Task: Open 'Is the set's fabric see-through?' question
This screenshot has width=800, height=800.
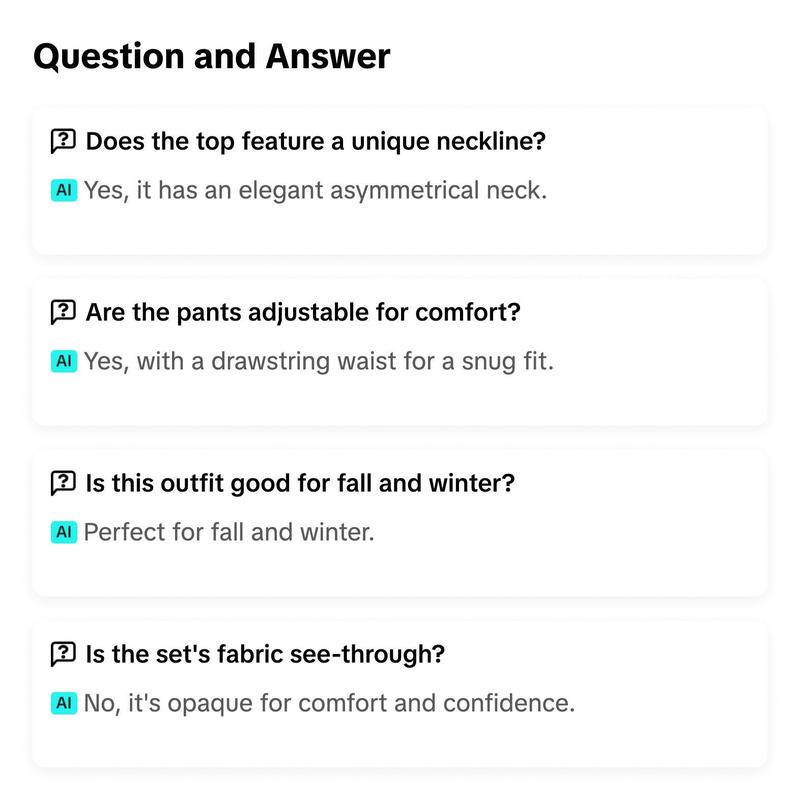Action: pos(265,654)
